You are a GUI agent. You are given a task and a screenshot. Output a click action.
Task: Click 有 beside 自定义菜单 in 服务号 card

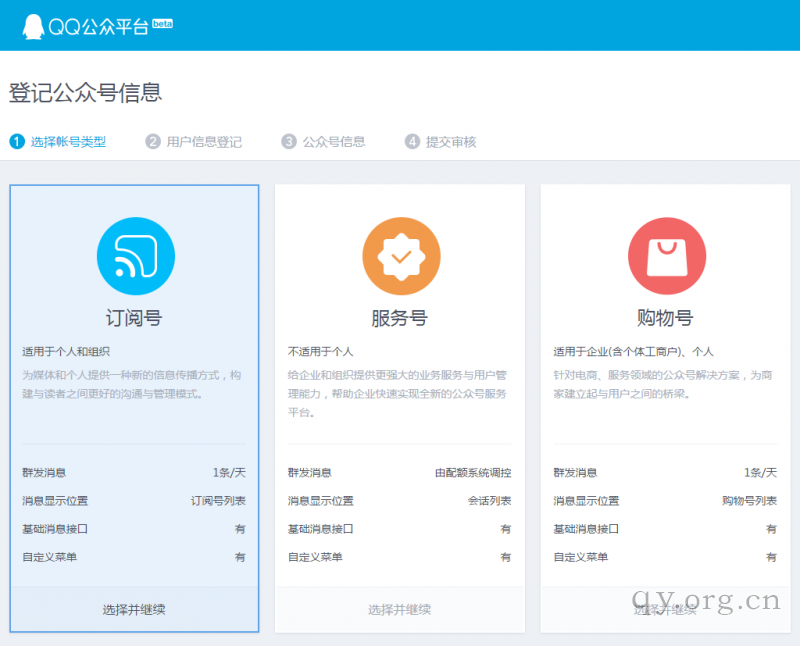pyautogui.click(x=506, y=557)
